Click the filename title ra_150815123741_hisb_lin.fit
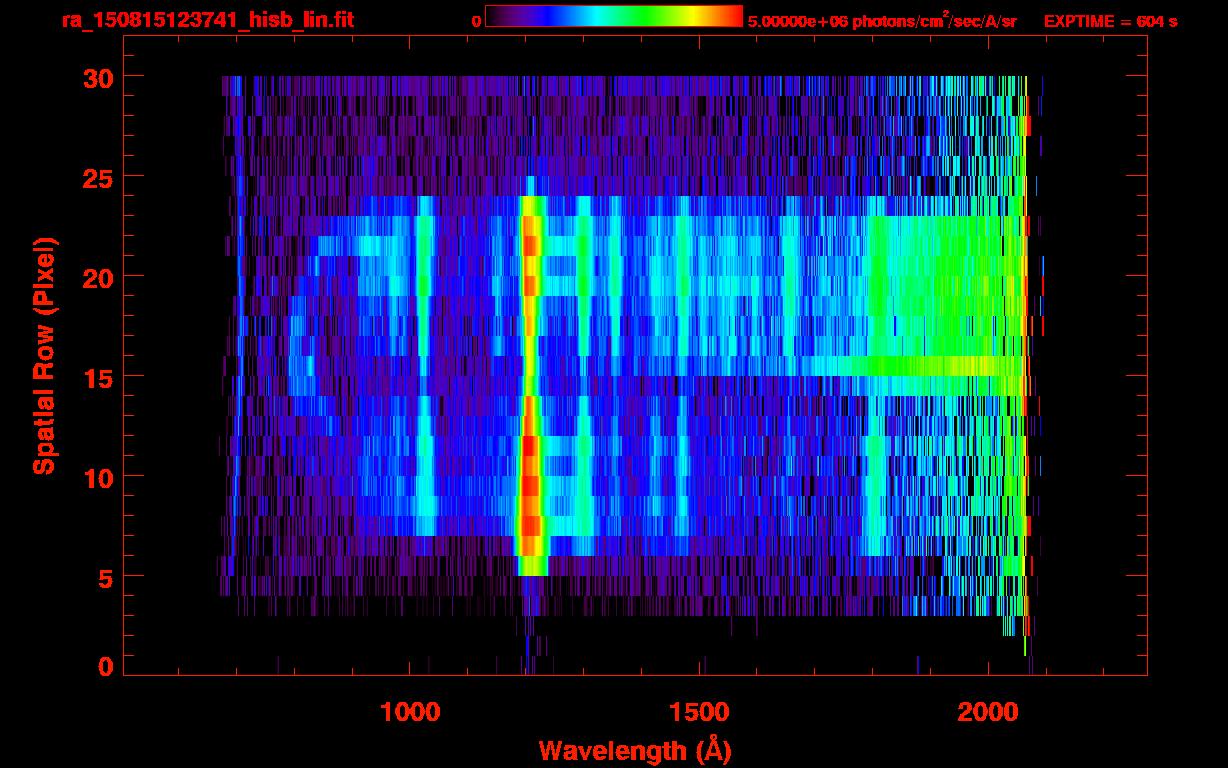The width and height of the screenshot is (1228, 768). click(x=207, y=19)
